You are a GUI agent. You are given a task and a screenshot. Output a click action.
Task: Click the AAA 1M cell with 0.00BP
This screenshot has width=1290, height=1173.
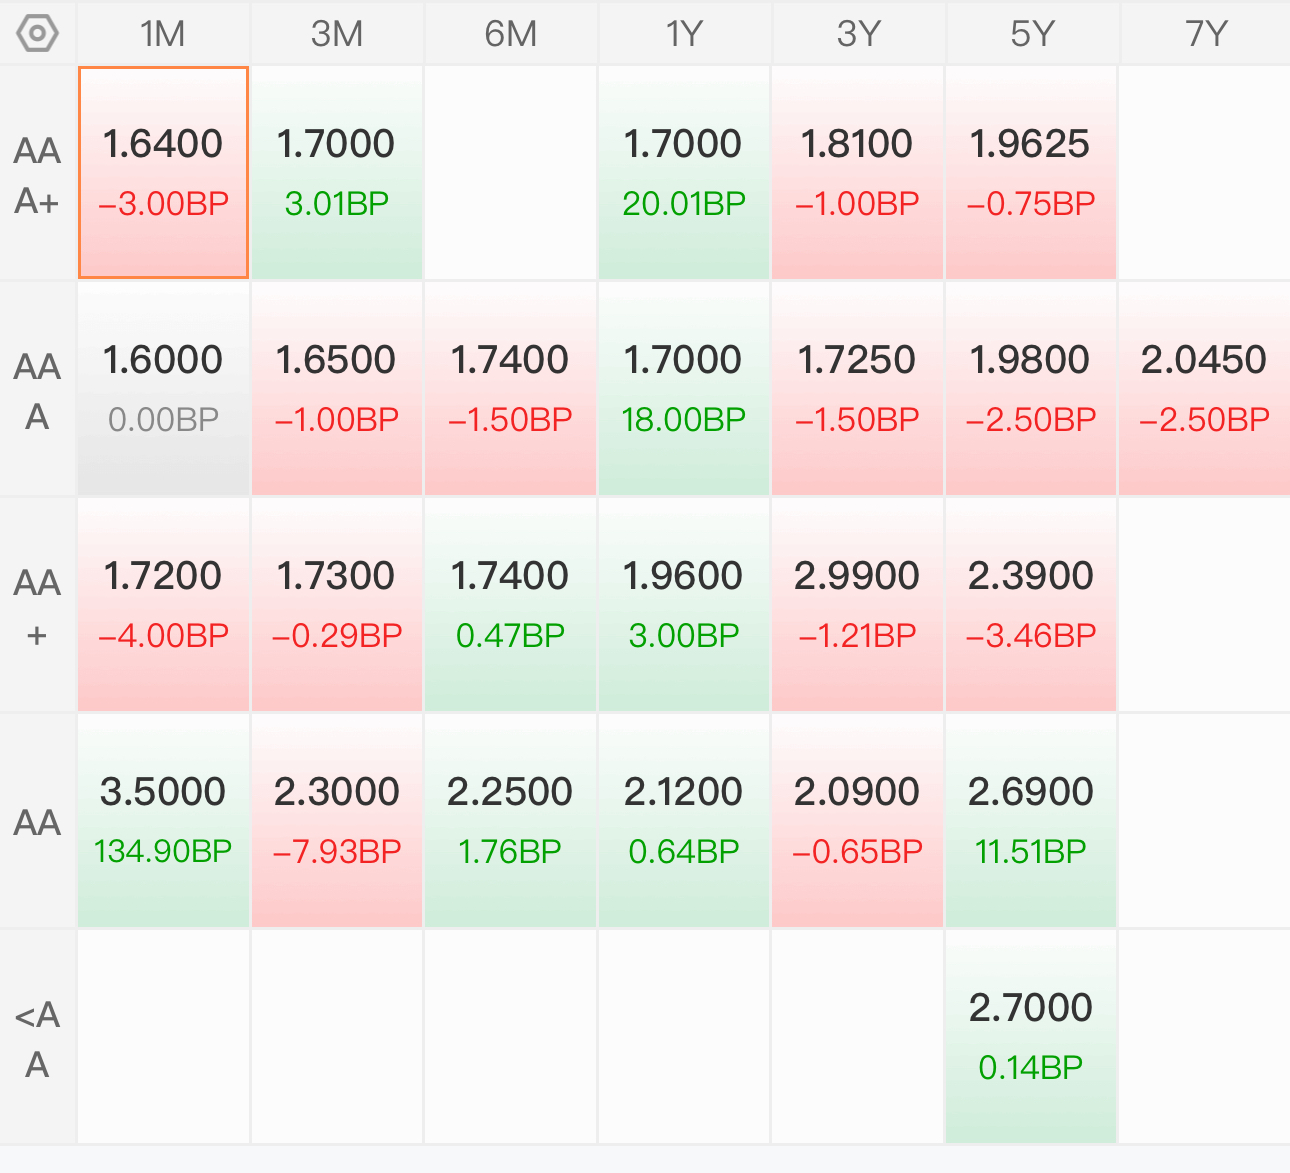163,389
